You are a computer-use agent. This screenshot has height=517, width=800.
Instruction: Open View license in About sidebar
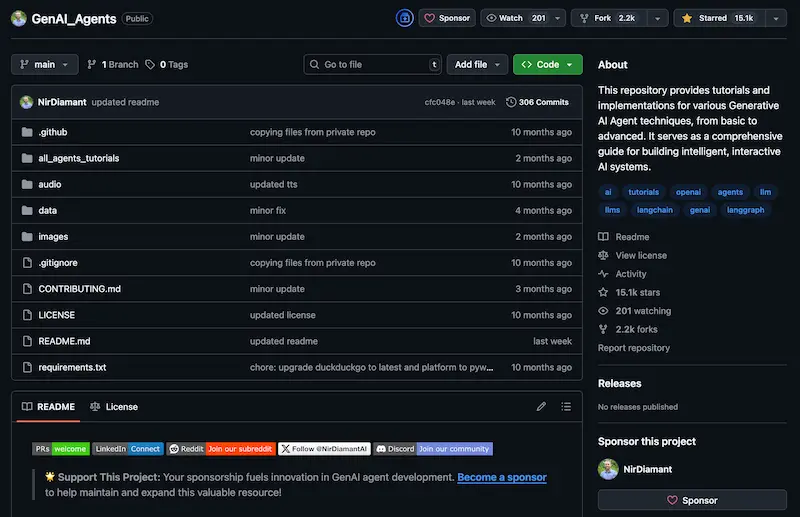click(x=633, y=255)
